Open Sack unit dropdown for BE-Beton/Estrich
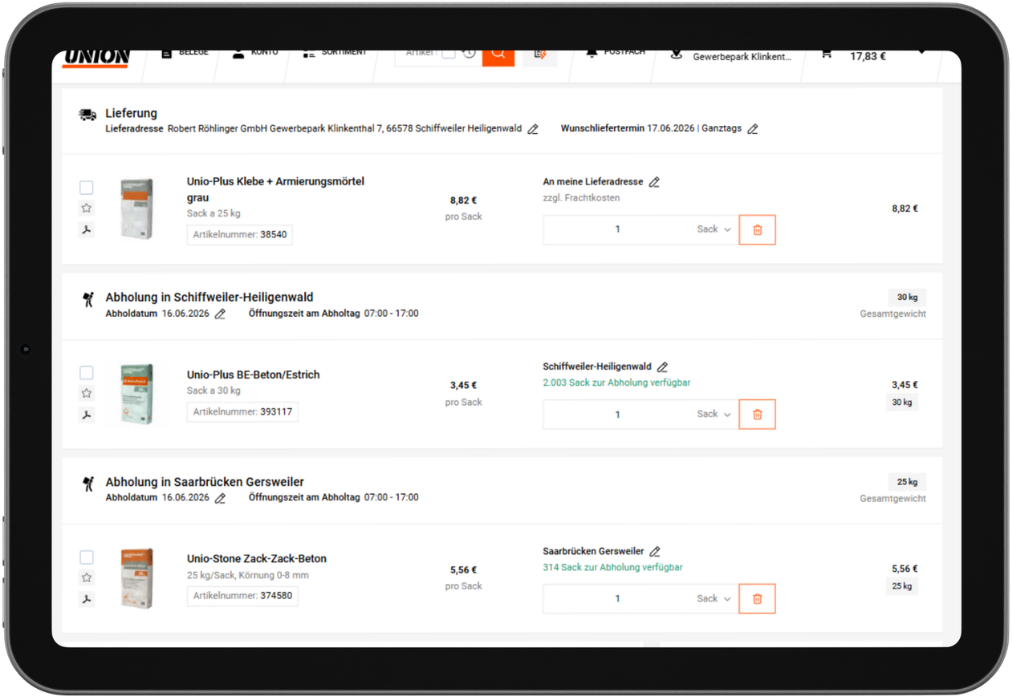The width and height of the screenshot is (1012, 697). (714, 414)
